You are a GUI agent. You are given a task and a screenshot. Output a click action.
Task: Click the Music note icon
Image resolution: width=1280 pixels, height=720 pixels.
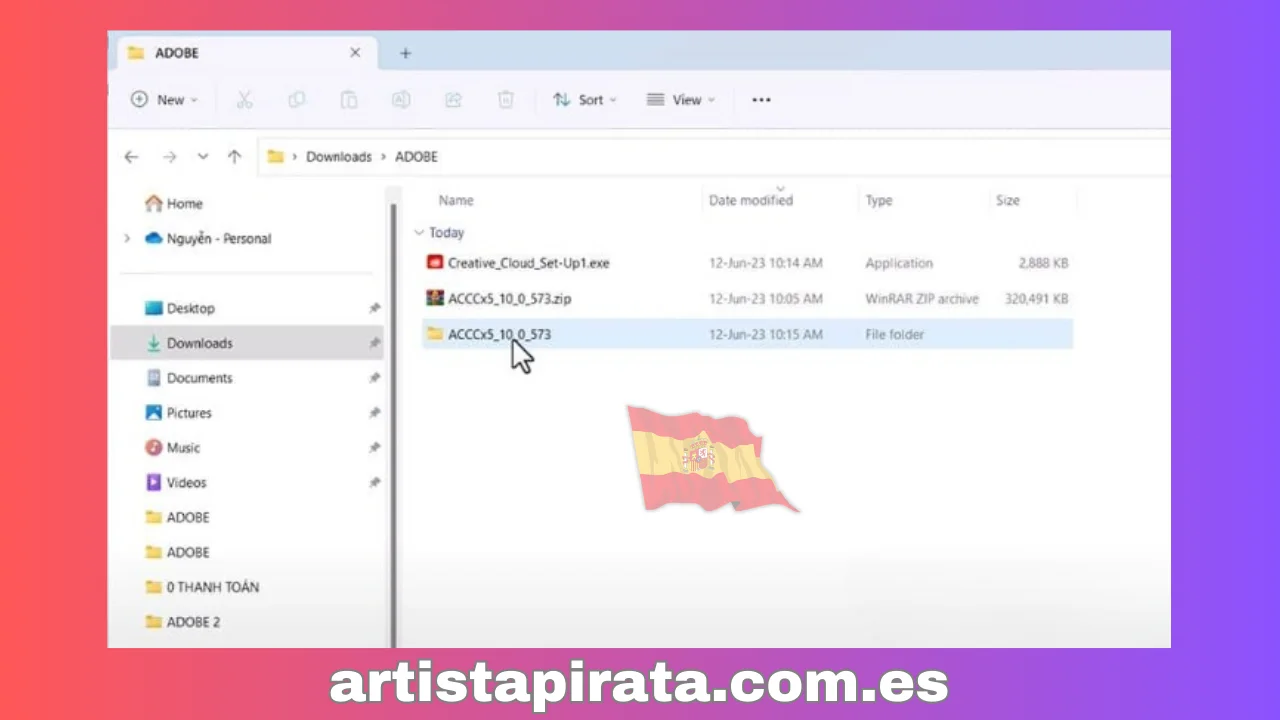point(153,448)
